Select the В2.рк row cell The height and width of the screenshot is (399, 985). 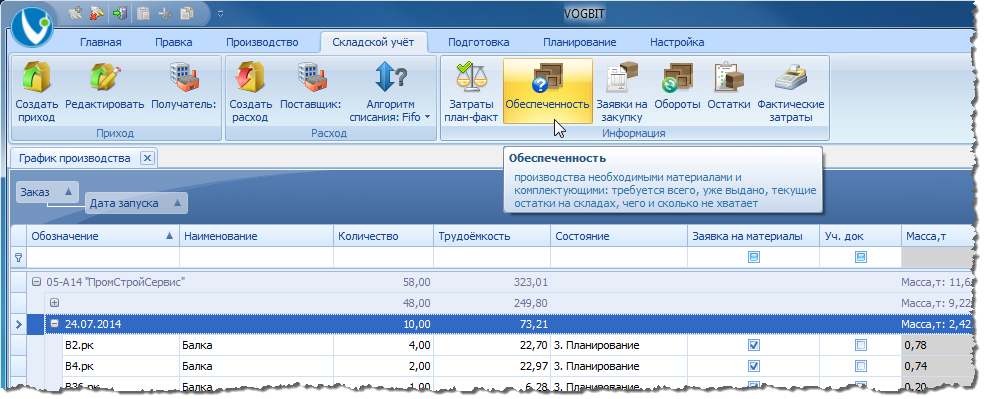point(120,345)
